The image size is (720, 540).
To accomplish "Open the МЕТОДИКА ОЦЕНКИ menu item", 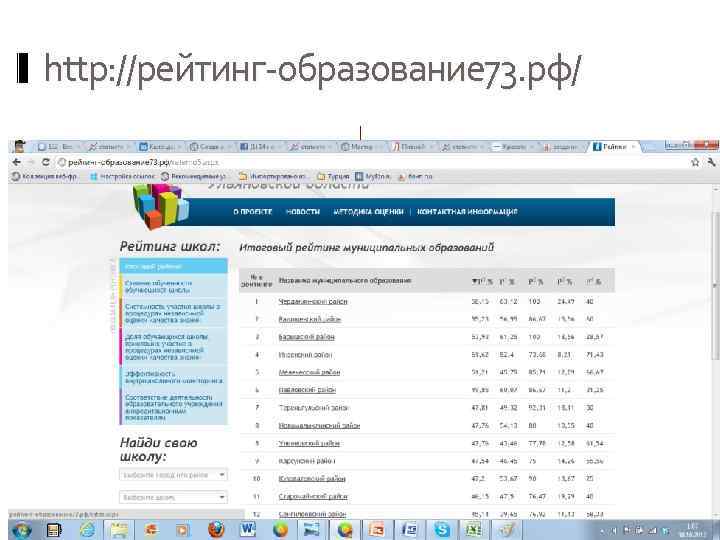I will click(x=368, y=212).
